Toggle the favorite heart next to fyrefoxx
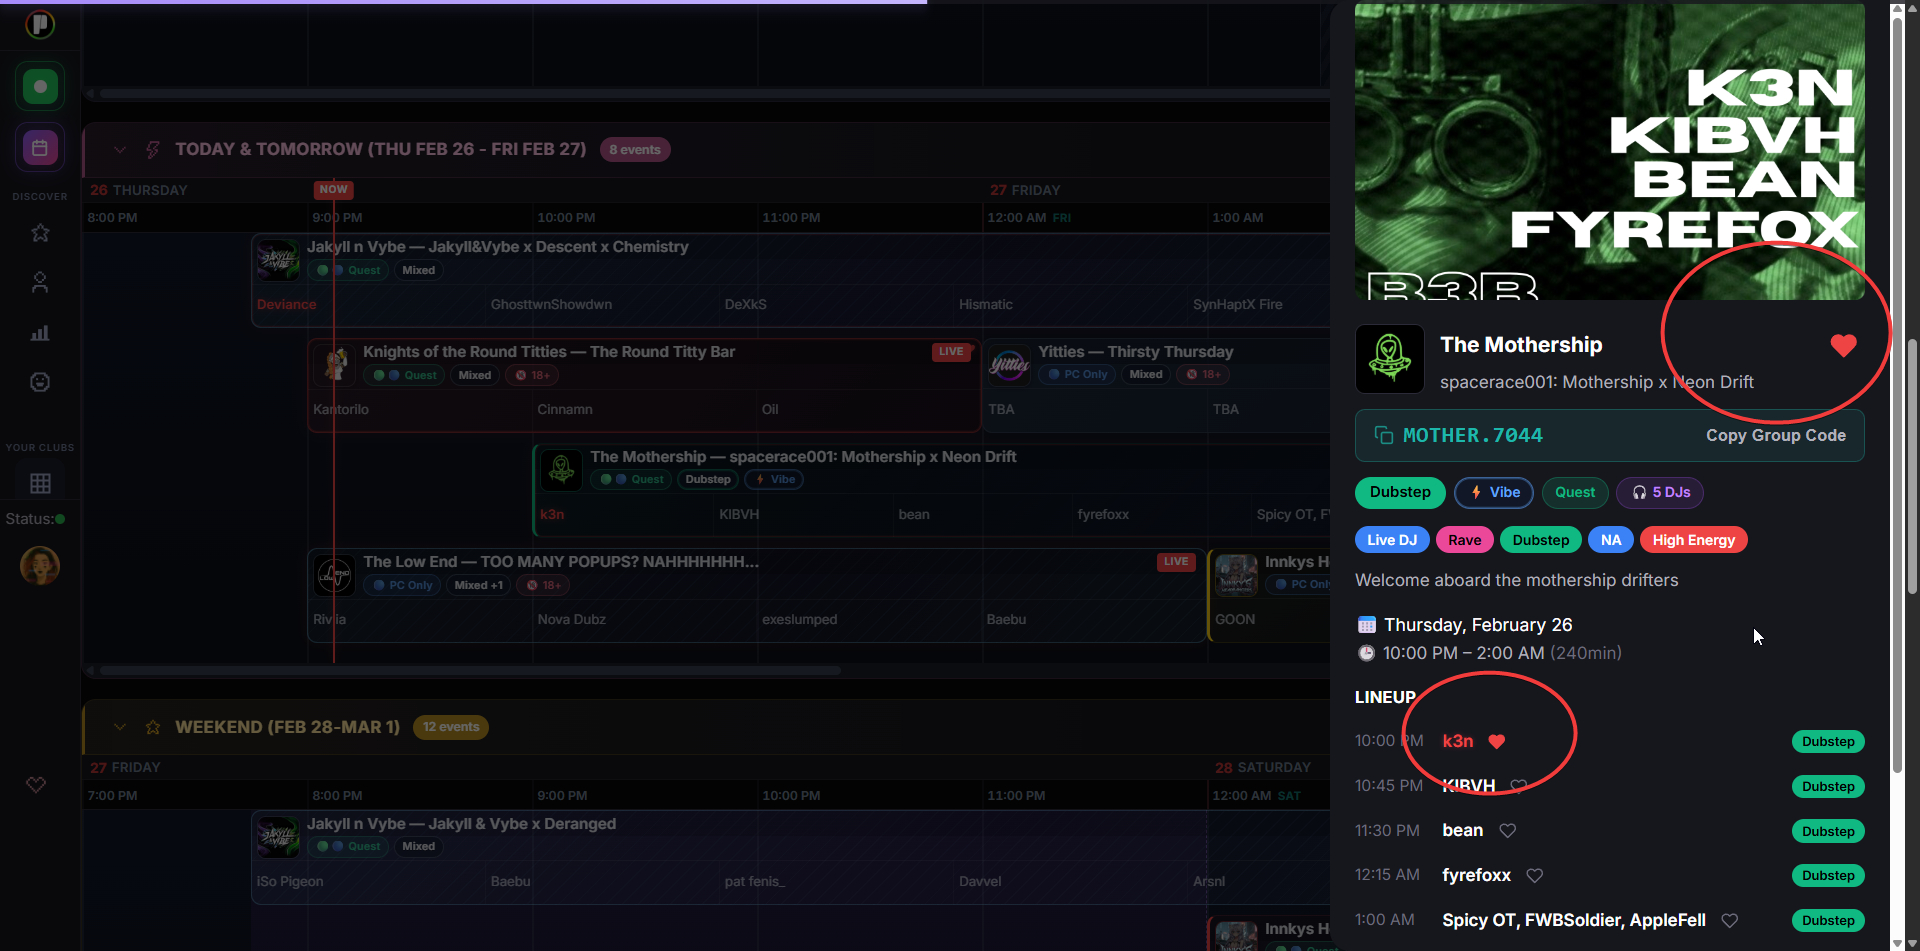 pos(1535,876)
